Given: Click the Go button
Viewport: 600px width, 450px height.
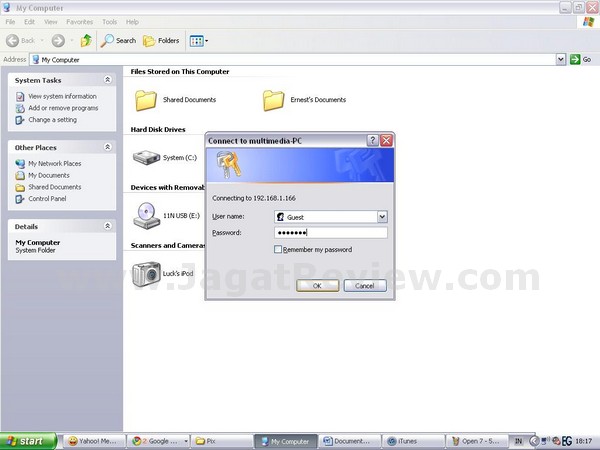Looking at the screenshot, I should pos(580,59).
